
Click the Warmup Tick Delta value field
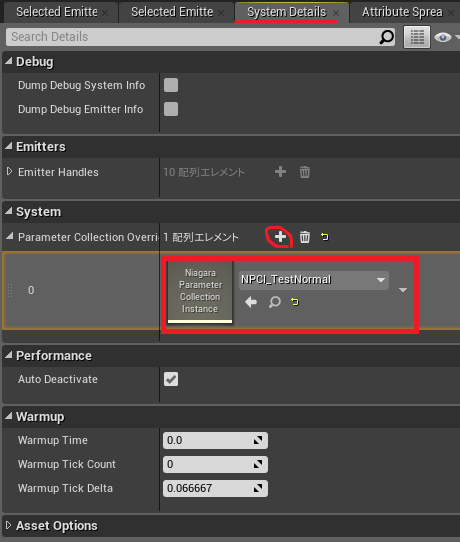215,488
